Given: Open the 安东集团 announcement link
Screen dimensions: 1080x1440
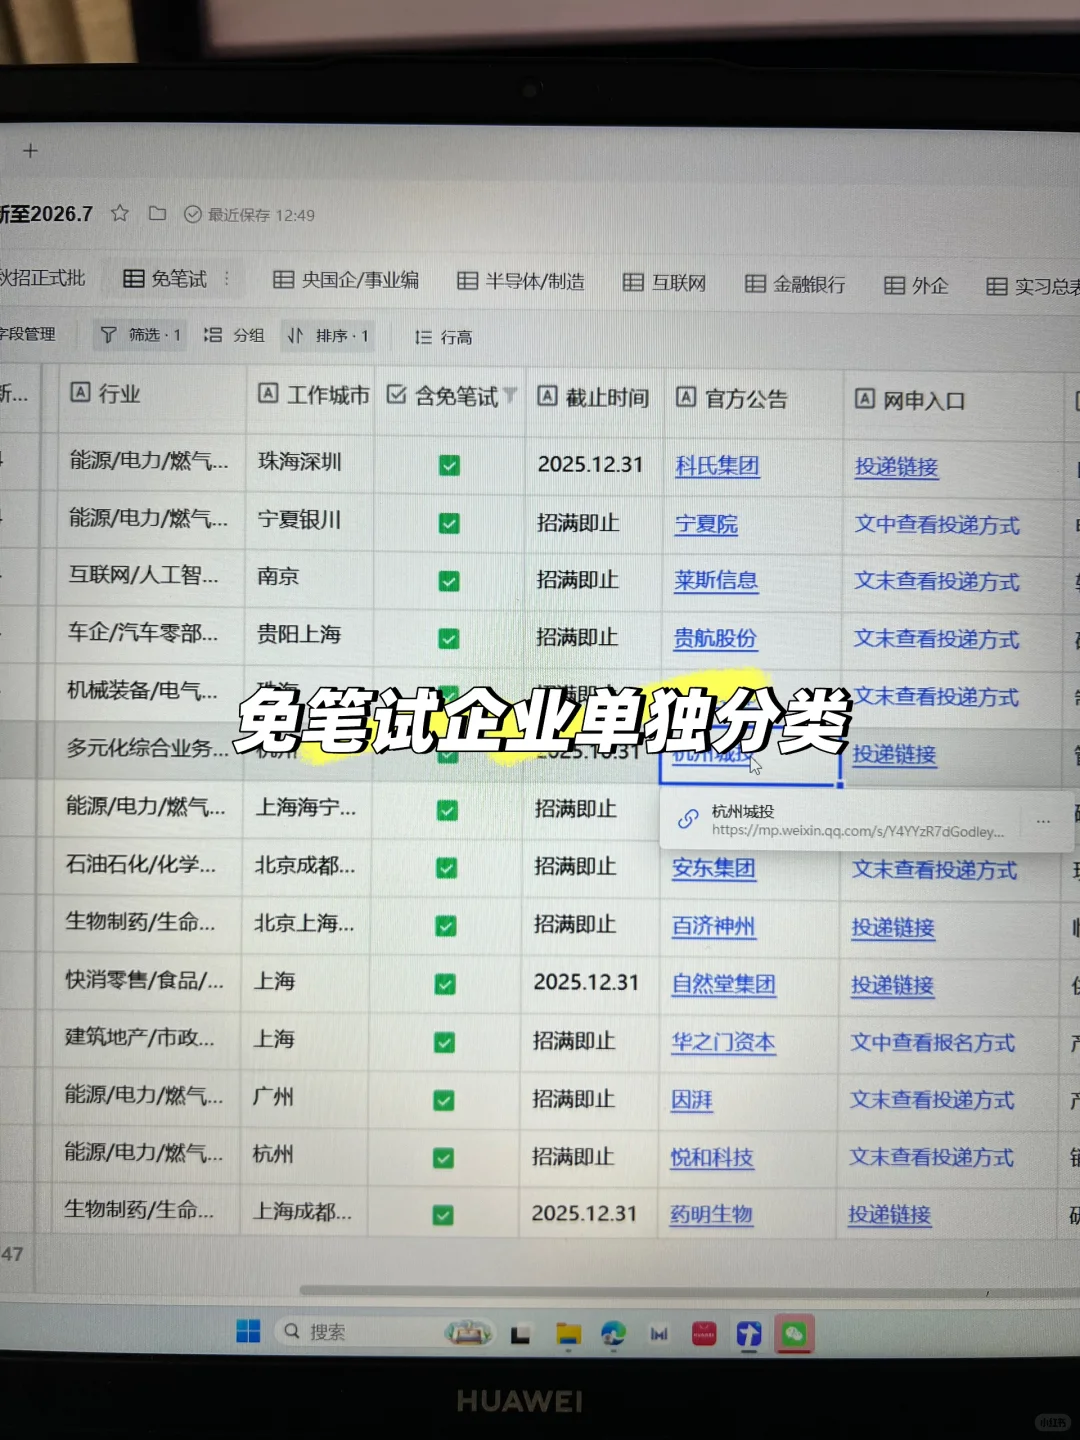Looking at the screenshot, I should (713, 868).
